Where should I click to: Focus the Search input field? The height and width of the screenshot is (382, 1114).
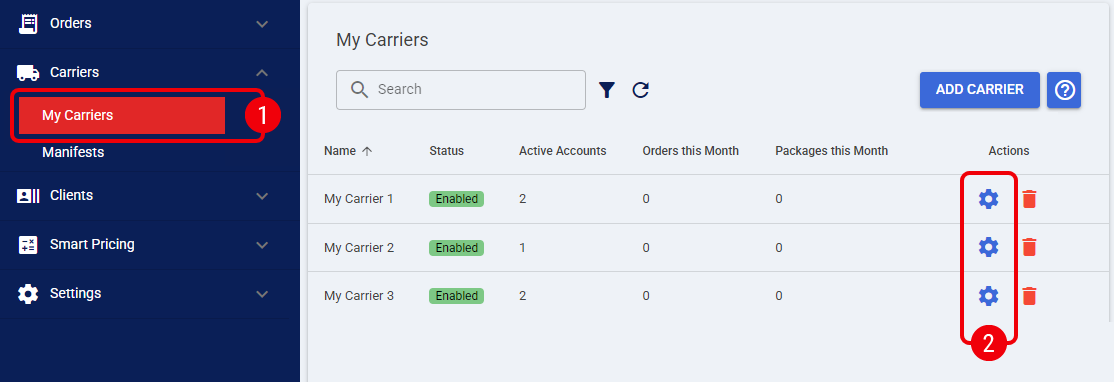click(x=460, y=89)
